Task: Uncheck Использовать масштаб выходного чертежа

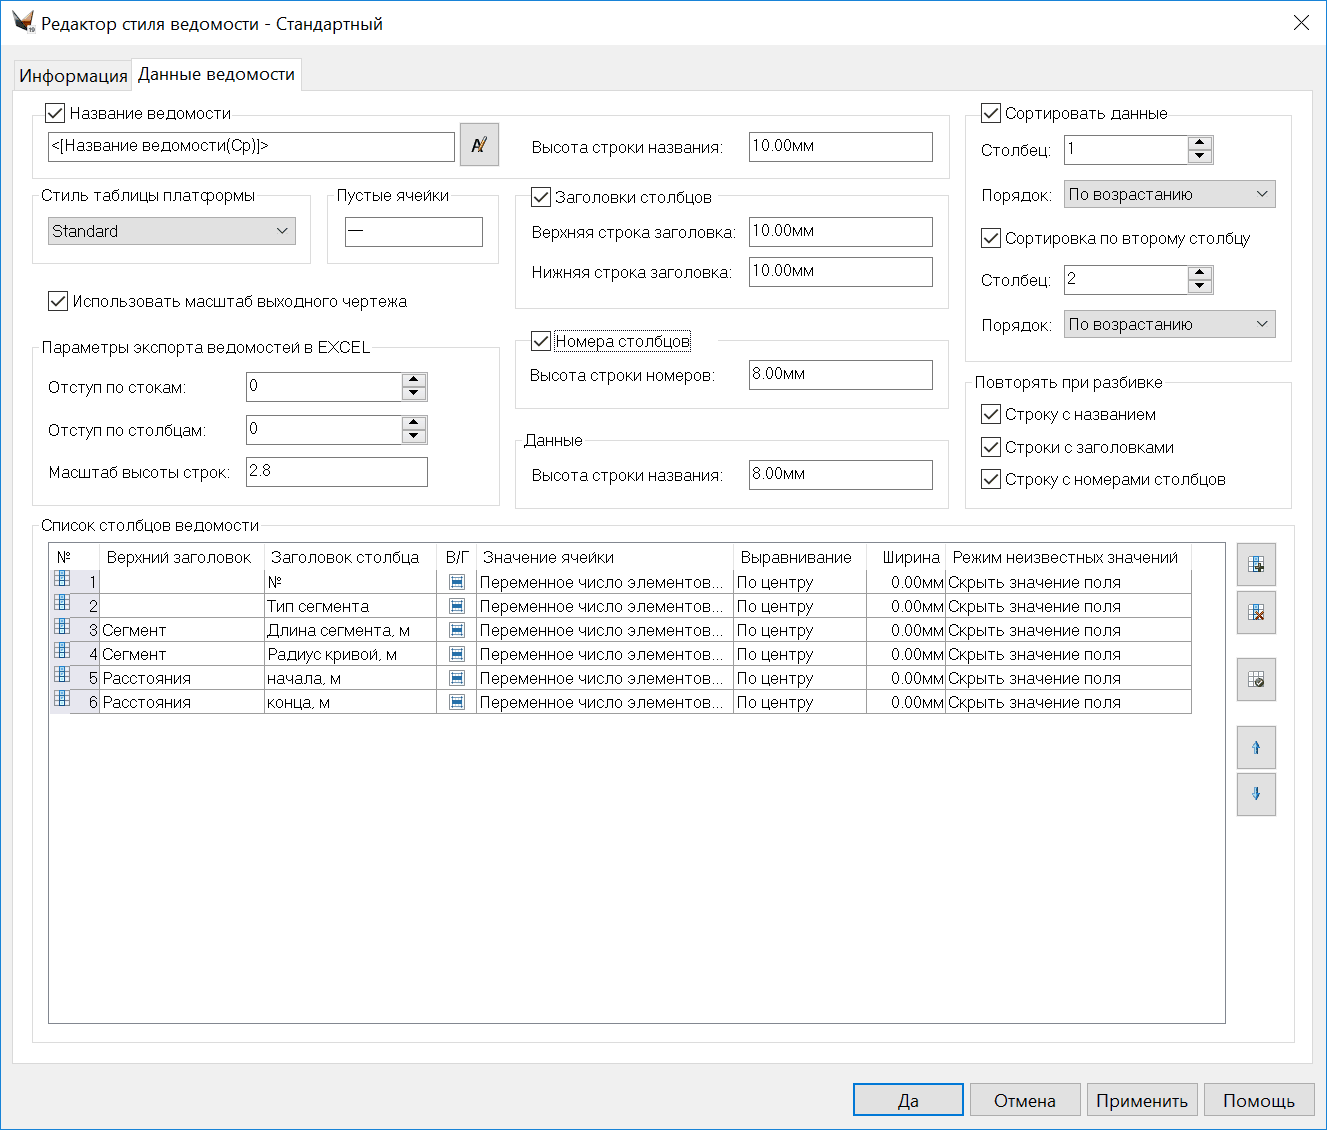Action: coord(58,301)
